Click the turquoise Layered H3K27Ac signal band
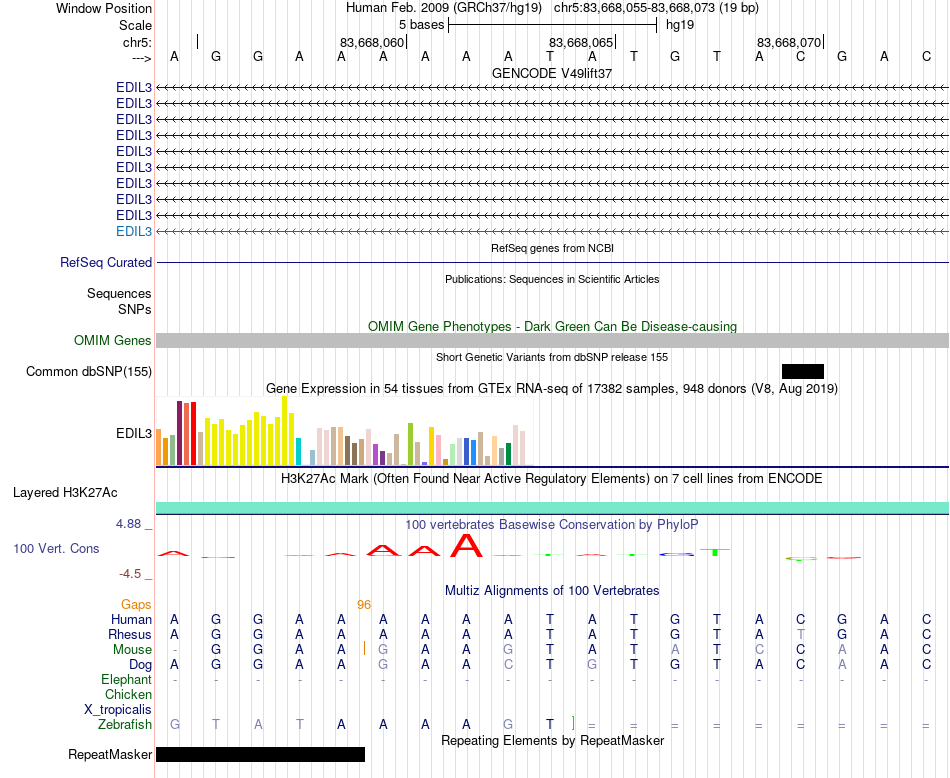950x778 pixels. [x=553, y=508]
